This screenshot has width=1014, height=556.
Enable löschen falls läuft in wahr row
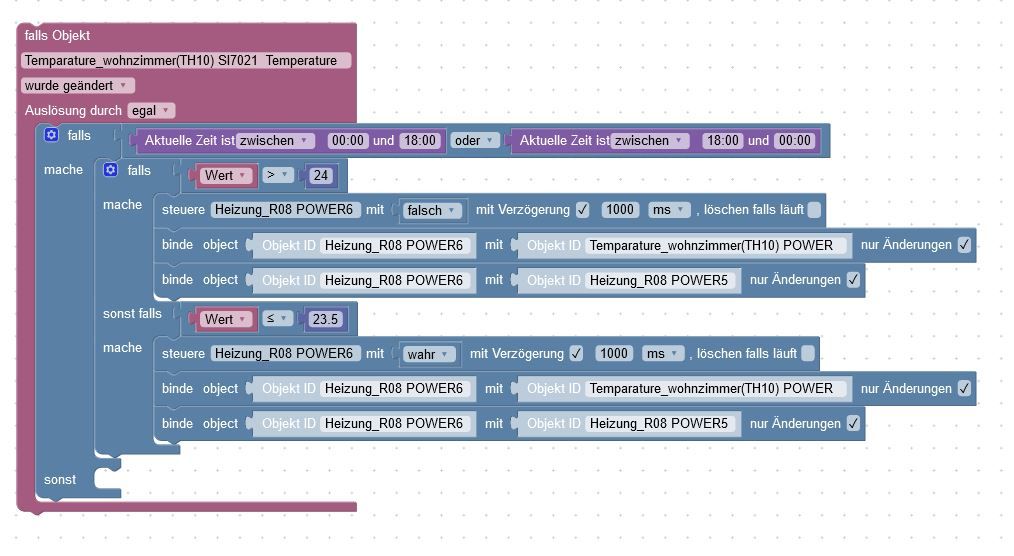[x=808, y=353]
